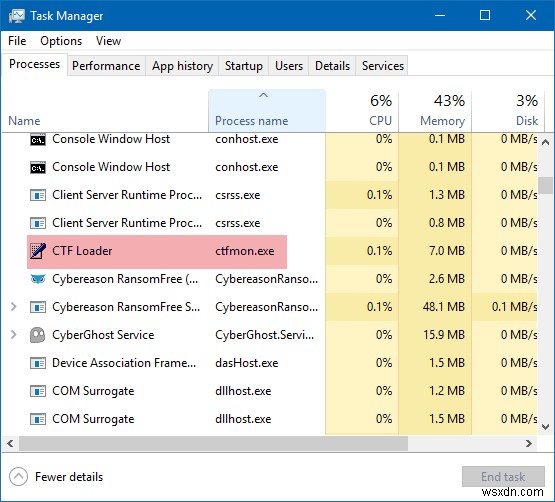Sort by the CPU column header
The height and width of the screenshot is (502, 555).
tap(362, 111)
